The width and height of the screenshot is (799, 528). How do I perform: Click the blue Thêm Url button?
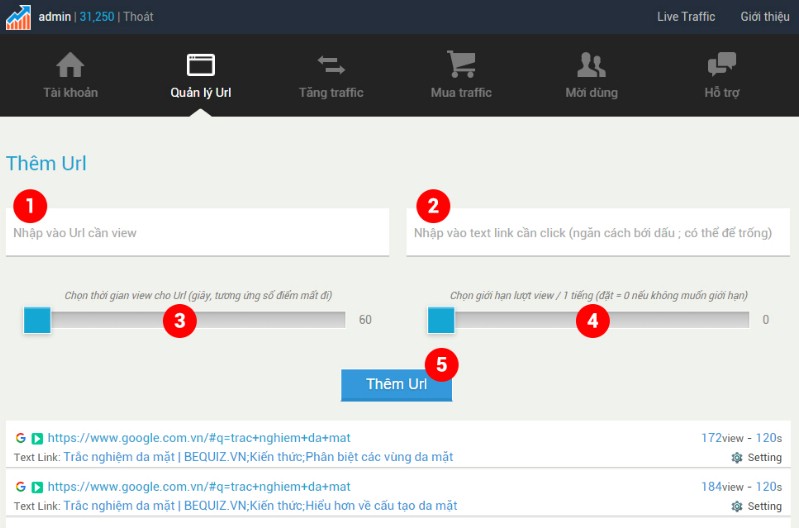(396, 385)
